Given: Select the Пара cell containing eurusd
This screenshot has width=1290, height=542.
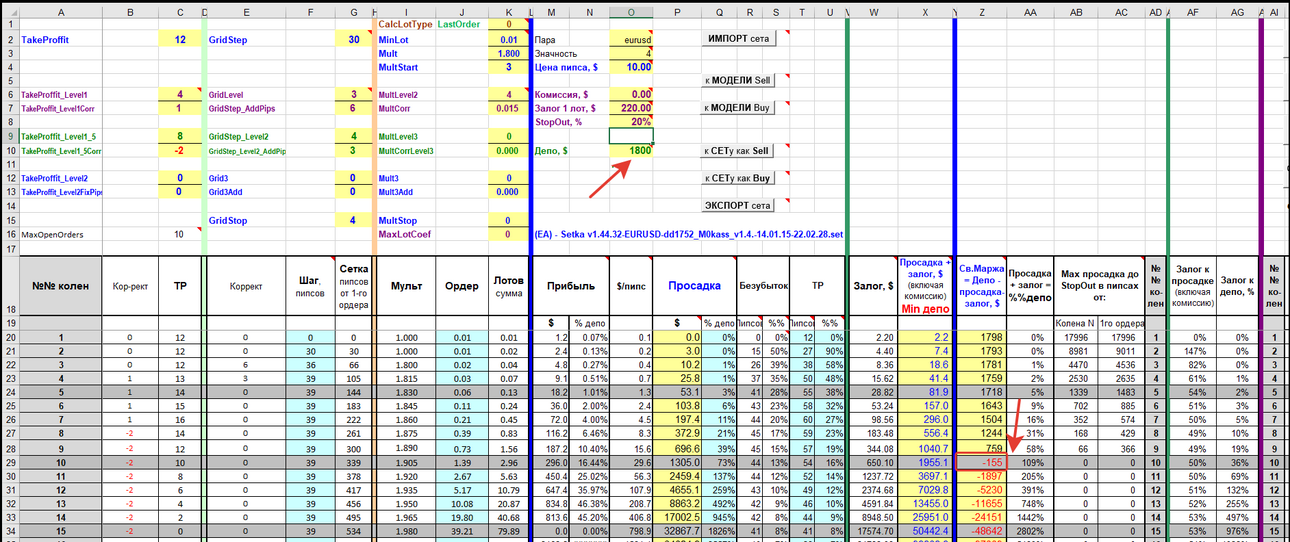Looking at the screenshot, I should point(631,39).
